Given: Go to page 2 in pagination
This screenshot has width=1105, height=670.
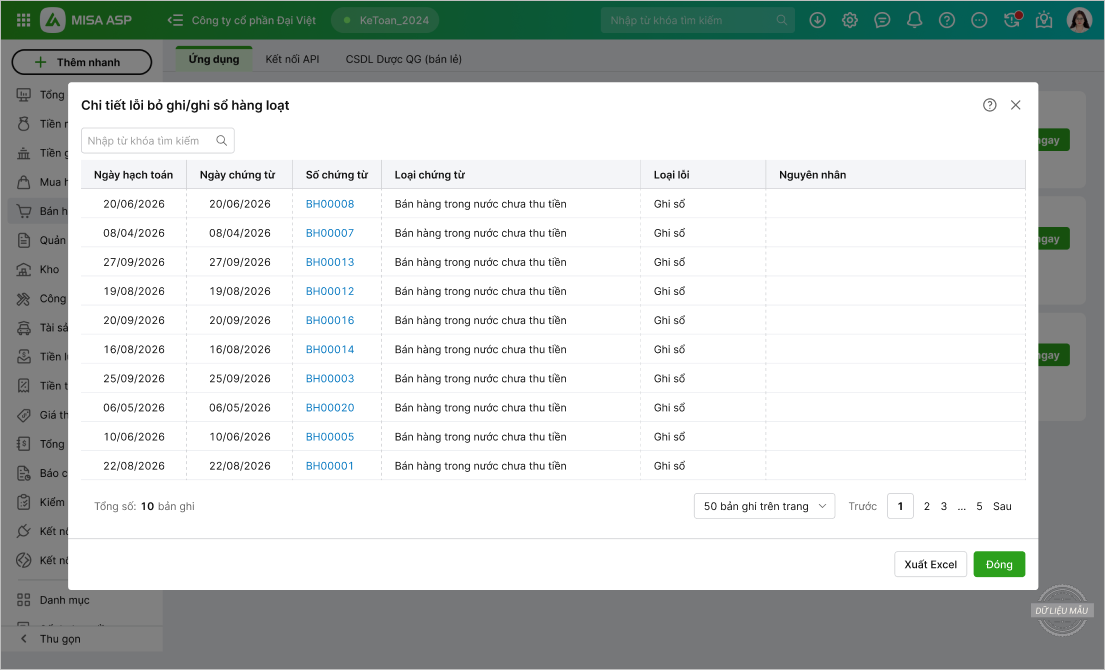Looking at the screenshot, I should pos(926,506).
